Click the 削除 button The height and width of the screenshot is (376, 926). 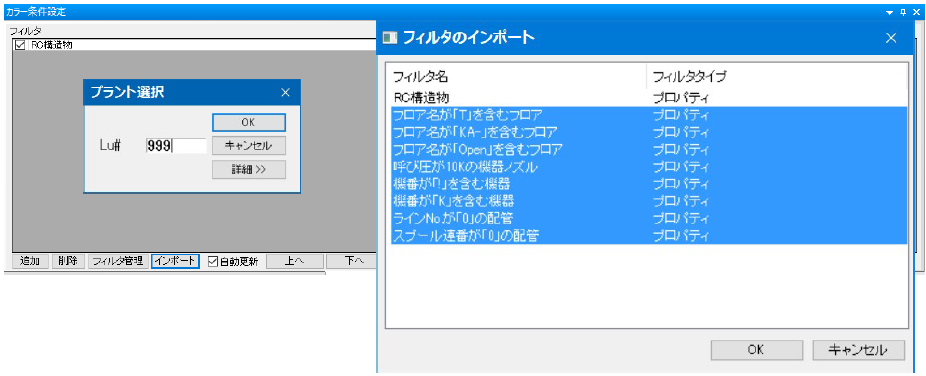click(69, 261)
